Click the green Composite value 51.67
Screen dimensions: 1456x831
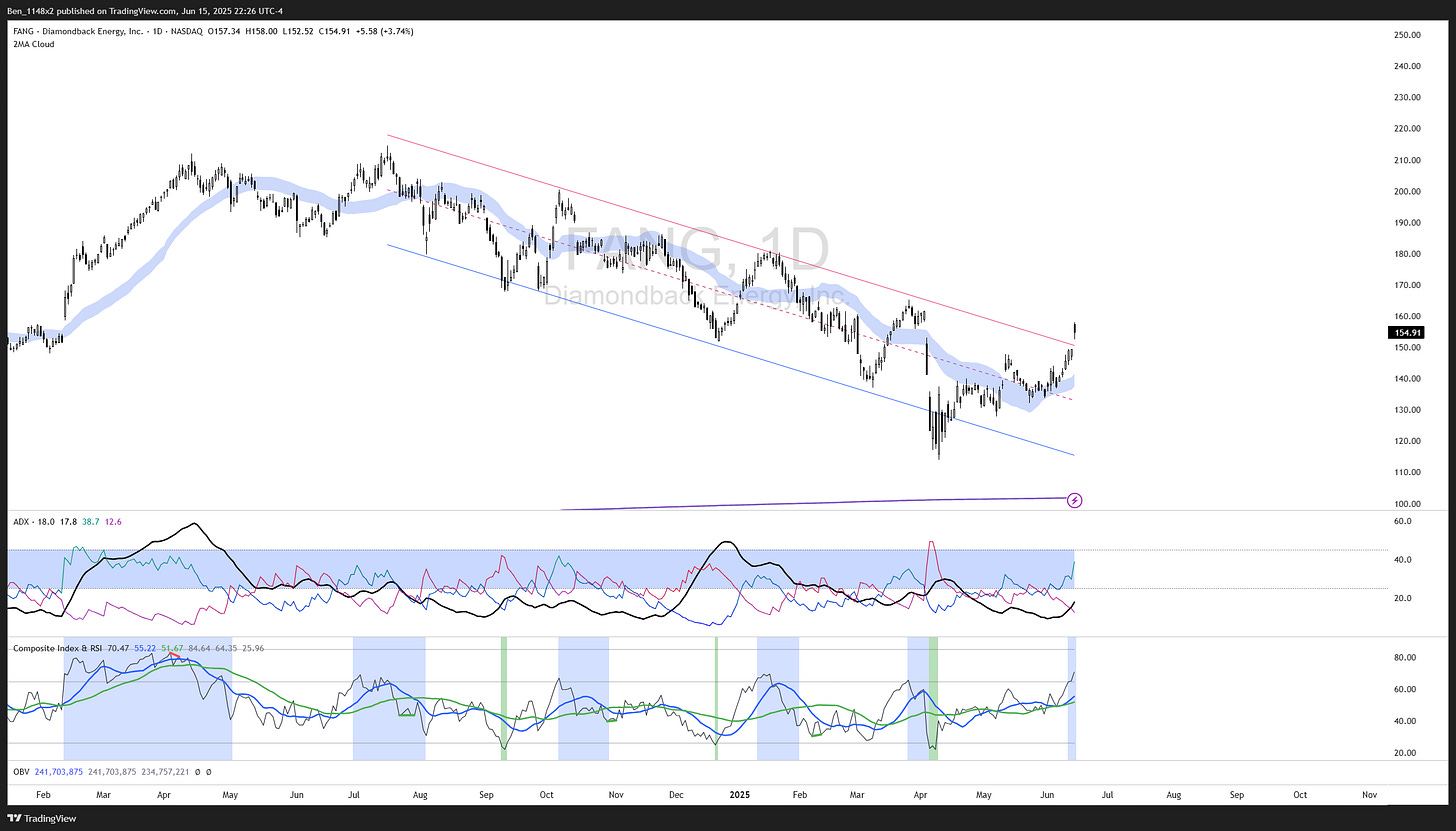coord(172,648)
